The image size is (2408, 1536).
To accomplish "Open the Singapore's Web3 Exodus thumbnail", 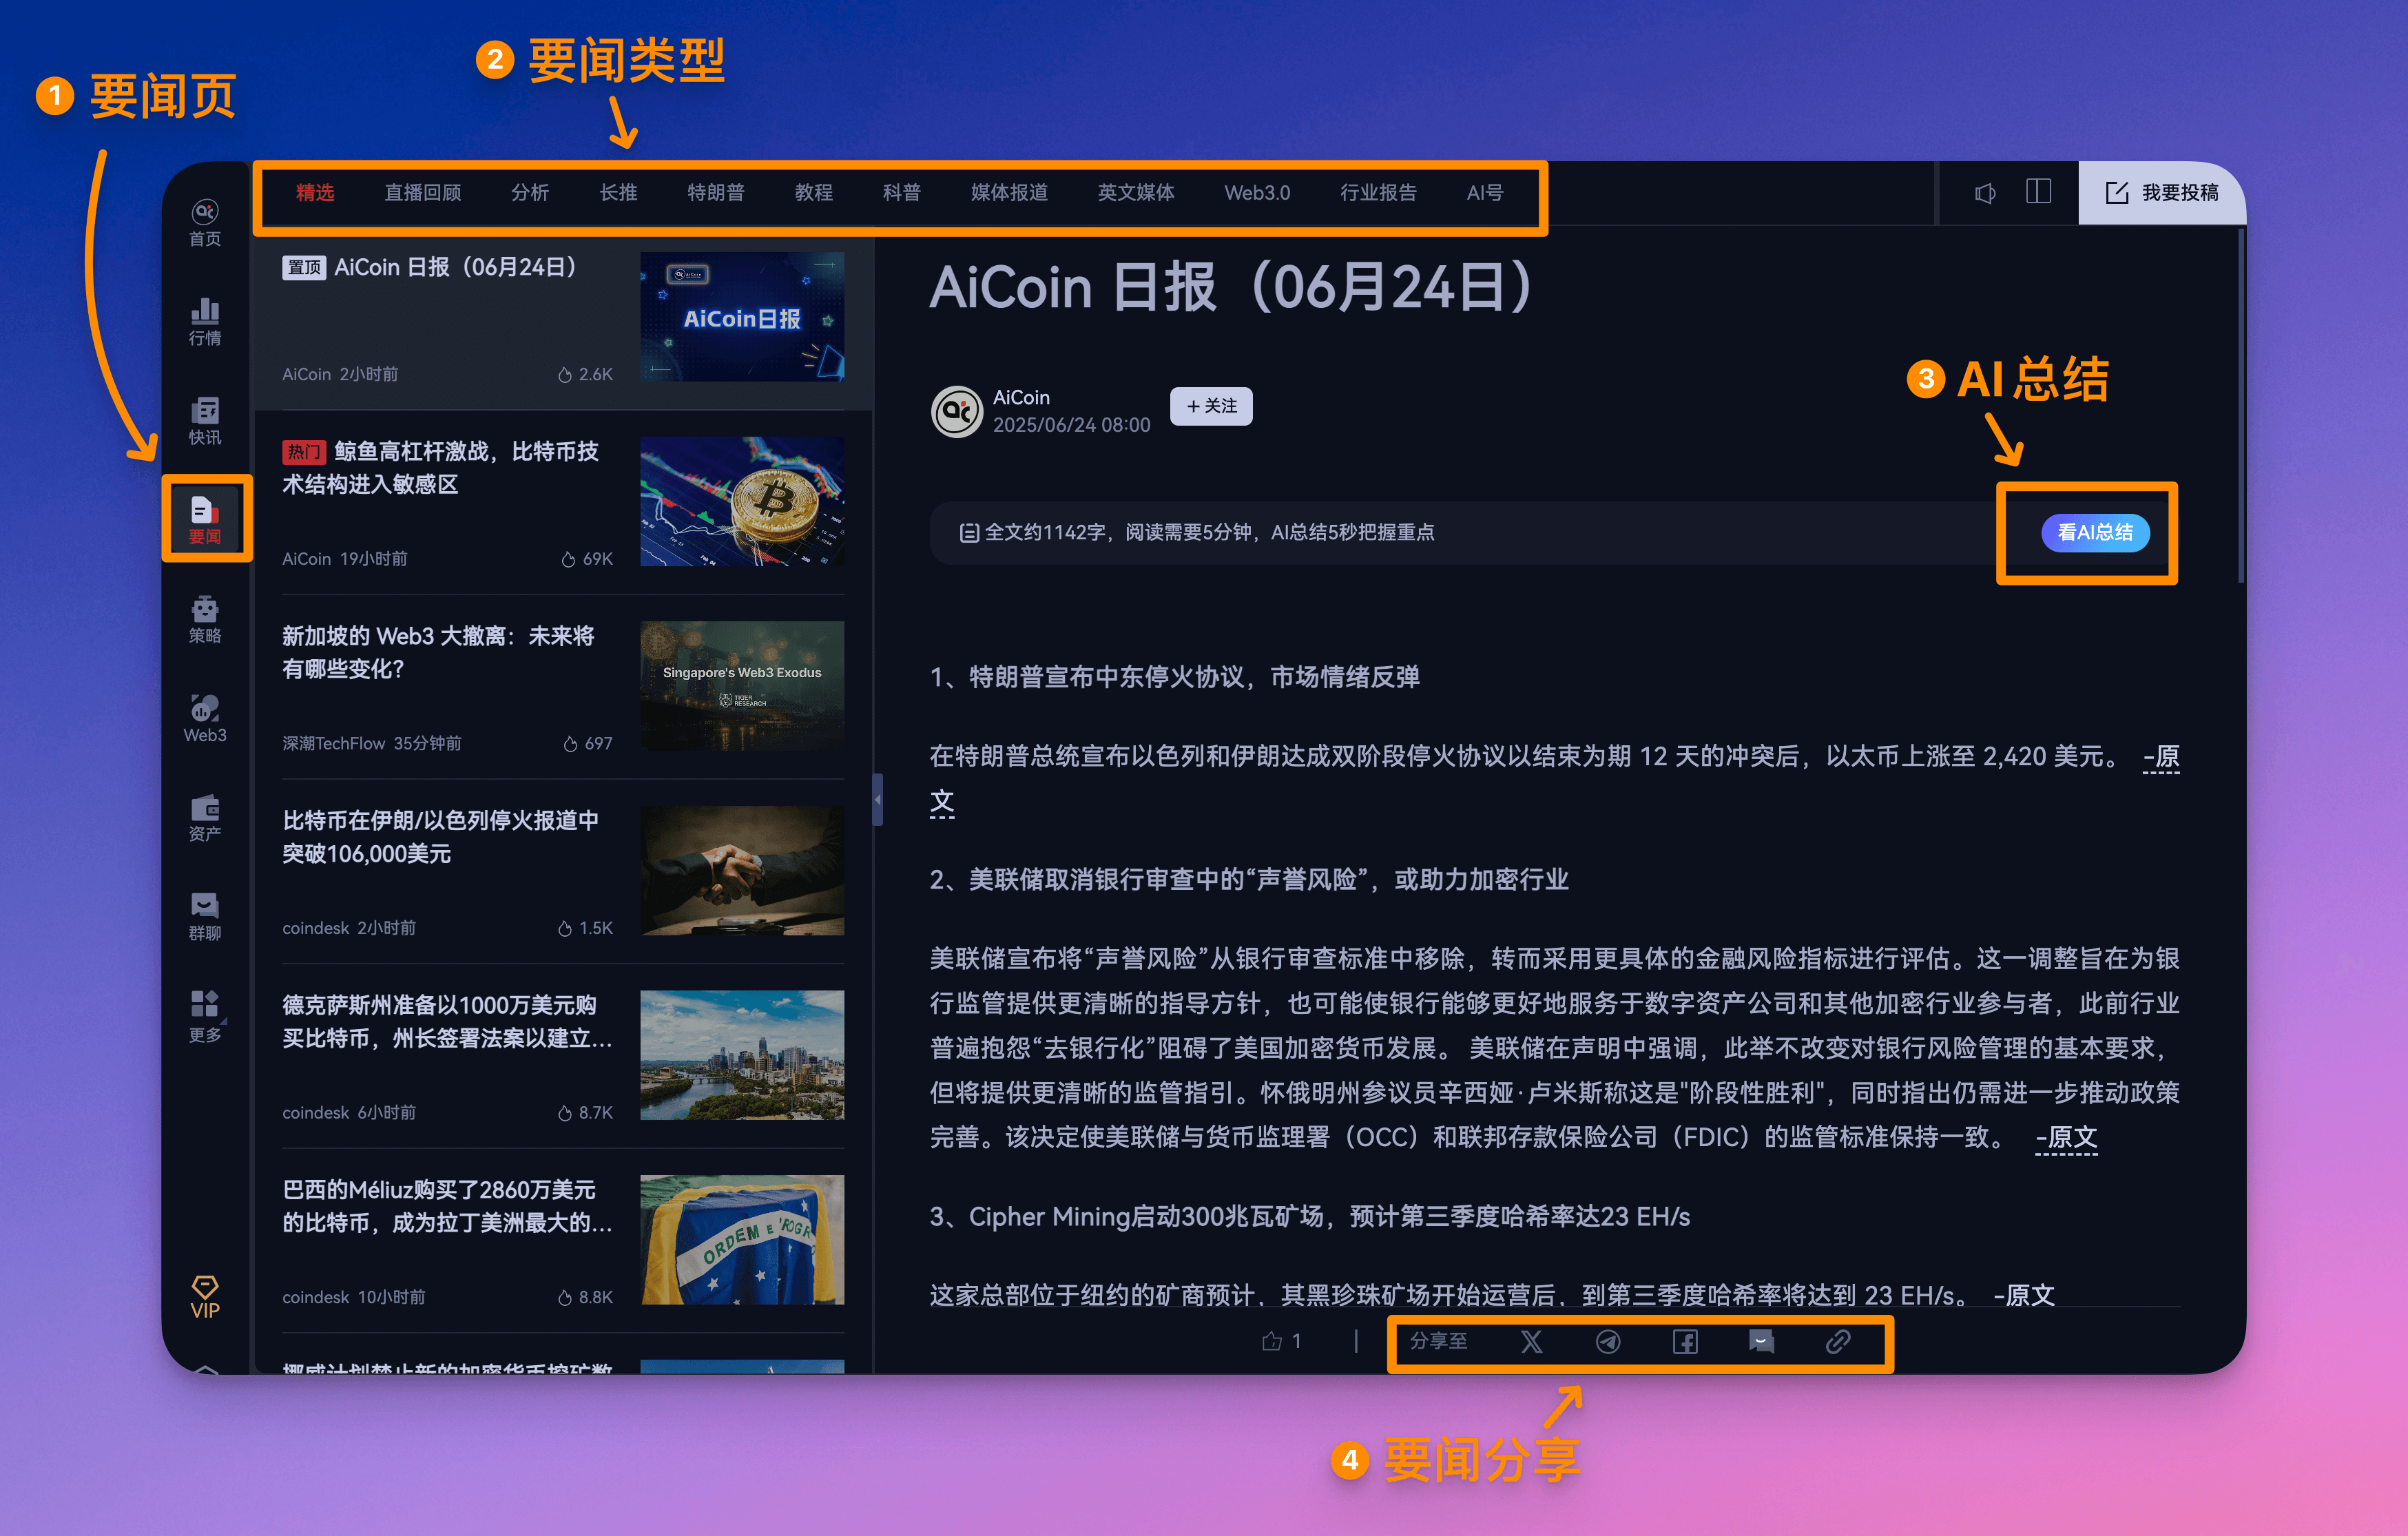I will click(742, 686).
